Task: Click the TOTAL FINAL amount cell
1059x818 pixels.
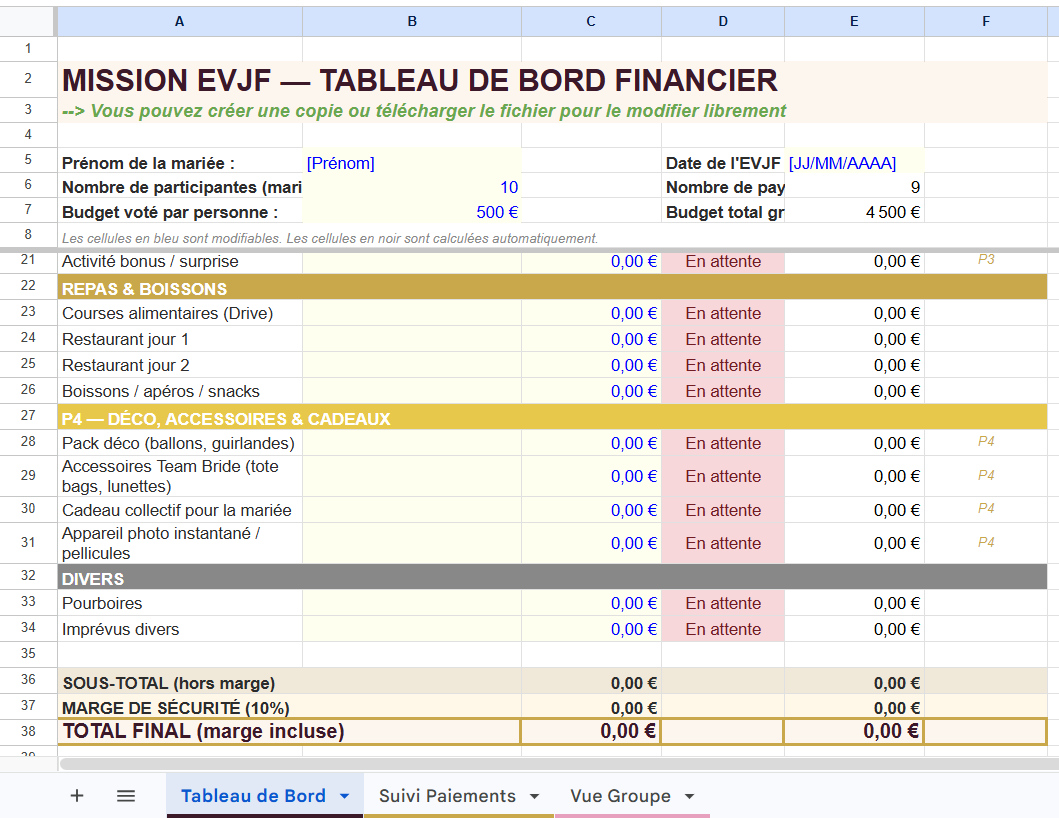Action: [x=591, y=731]
